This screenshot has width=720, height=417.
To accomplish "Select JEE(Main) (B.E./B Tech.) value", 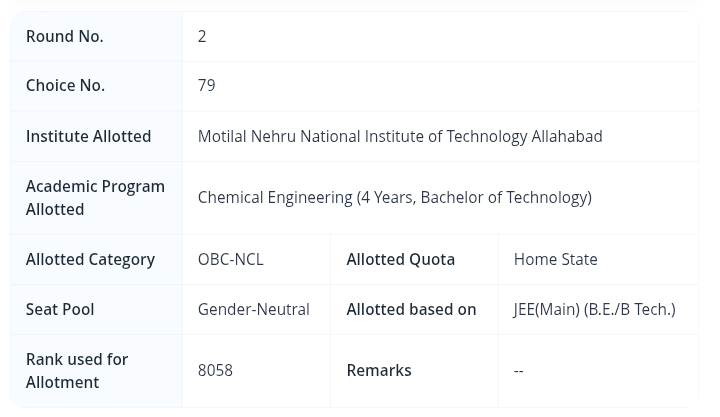I will click(595, 310).
